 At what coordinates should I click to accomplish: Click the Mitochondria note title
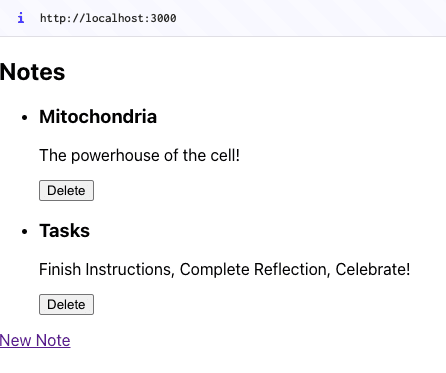point(98,117)
